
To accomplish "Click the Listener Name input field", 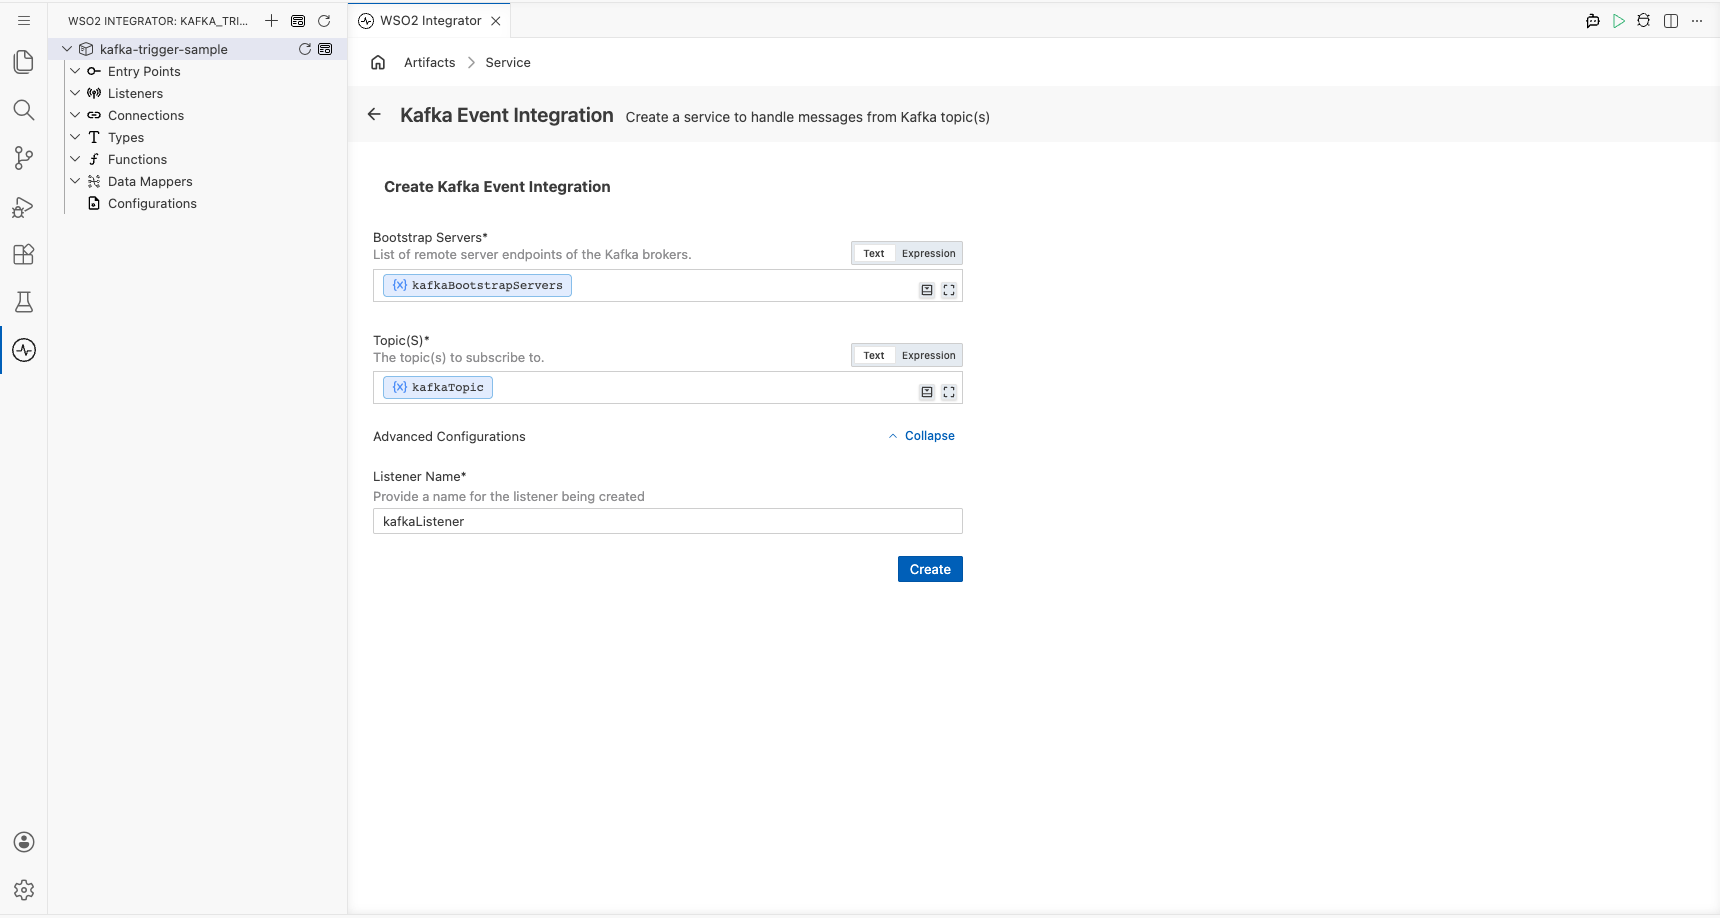I will 668,521.
